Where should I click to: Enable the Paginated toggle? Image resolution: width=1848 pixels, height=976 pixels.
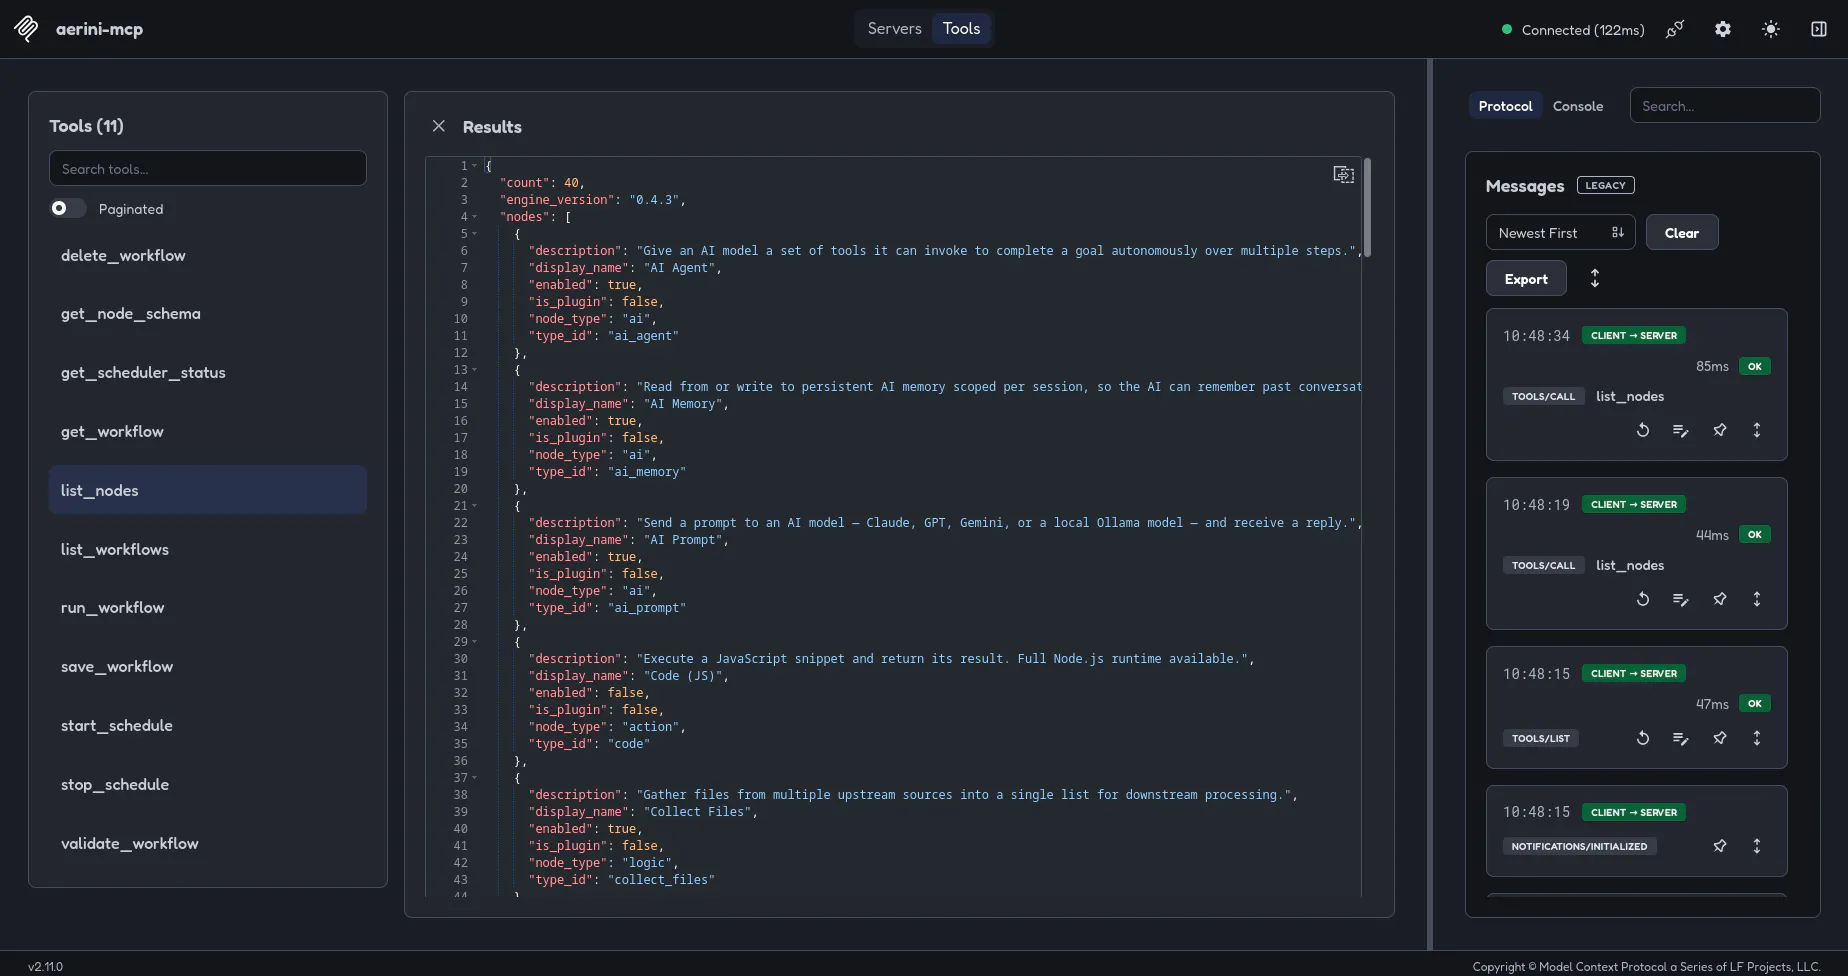68,208
